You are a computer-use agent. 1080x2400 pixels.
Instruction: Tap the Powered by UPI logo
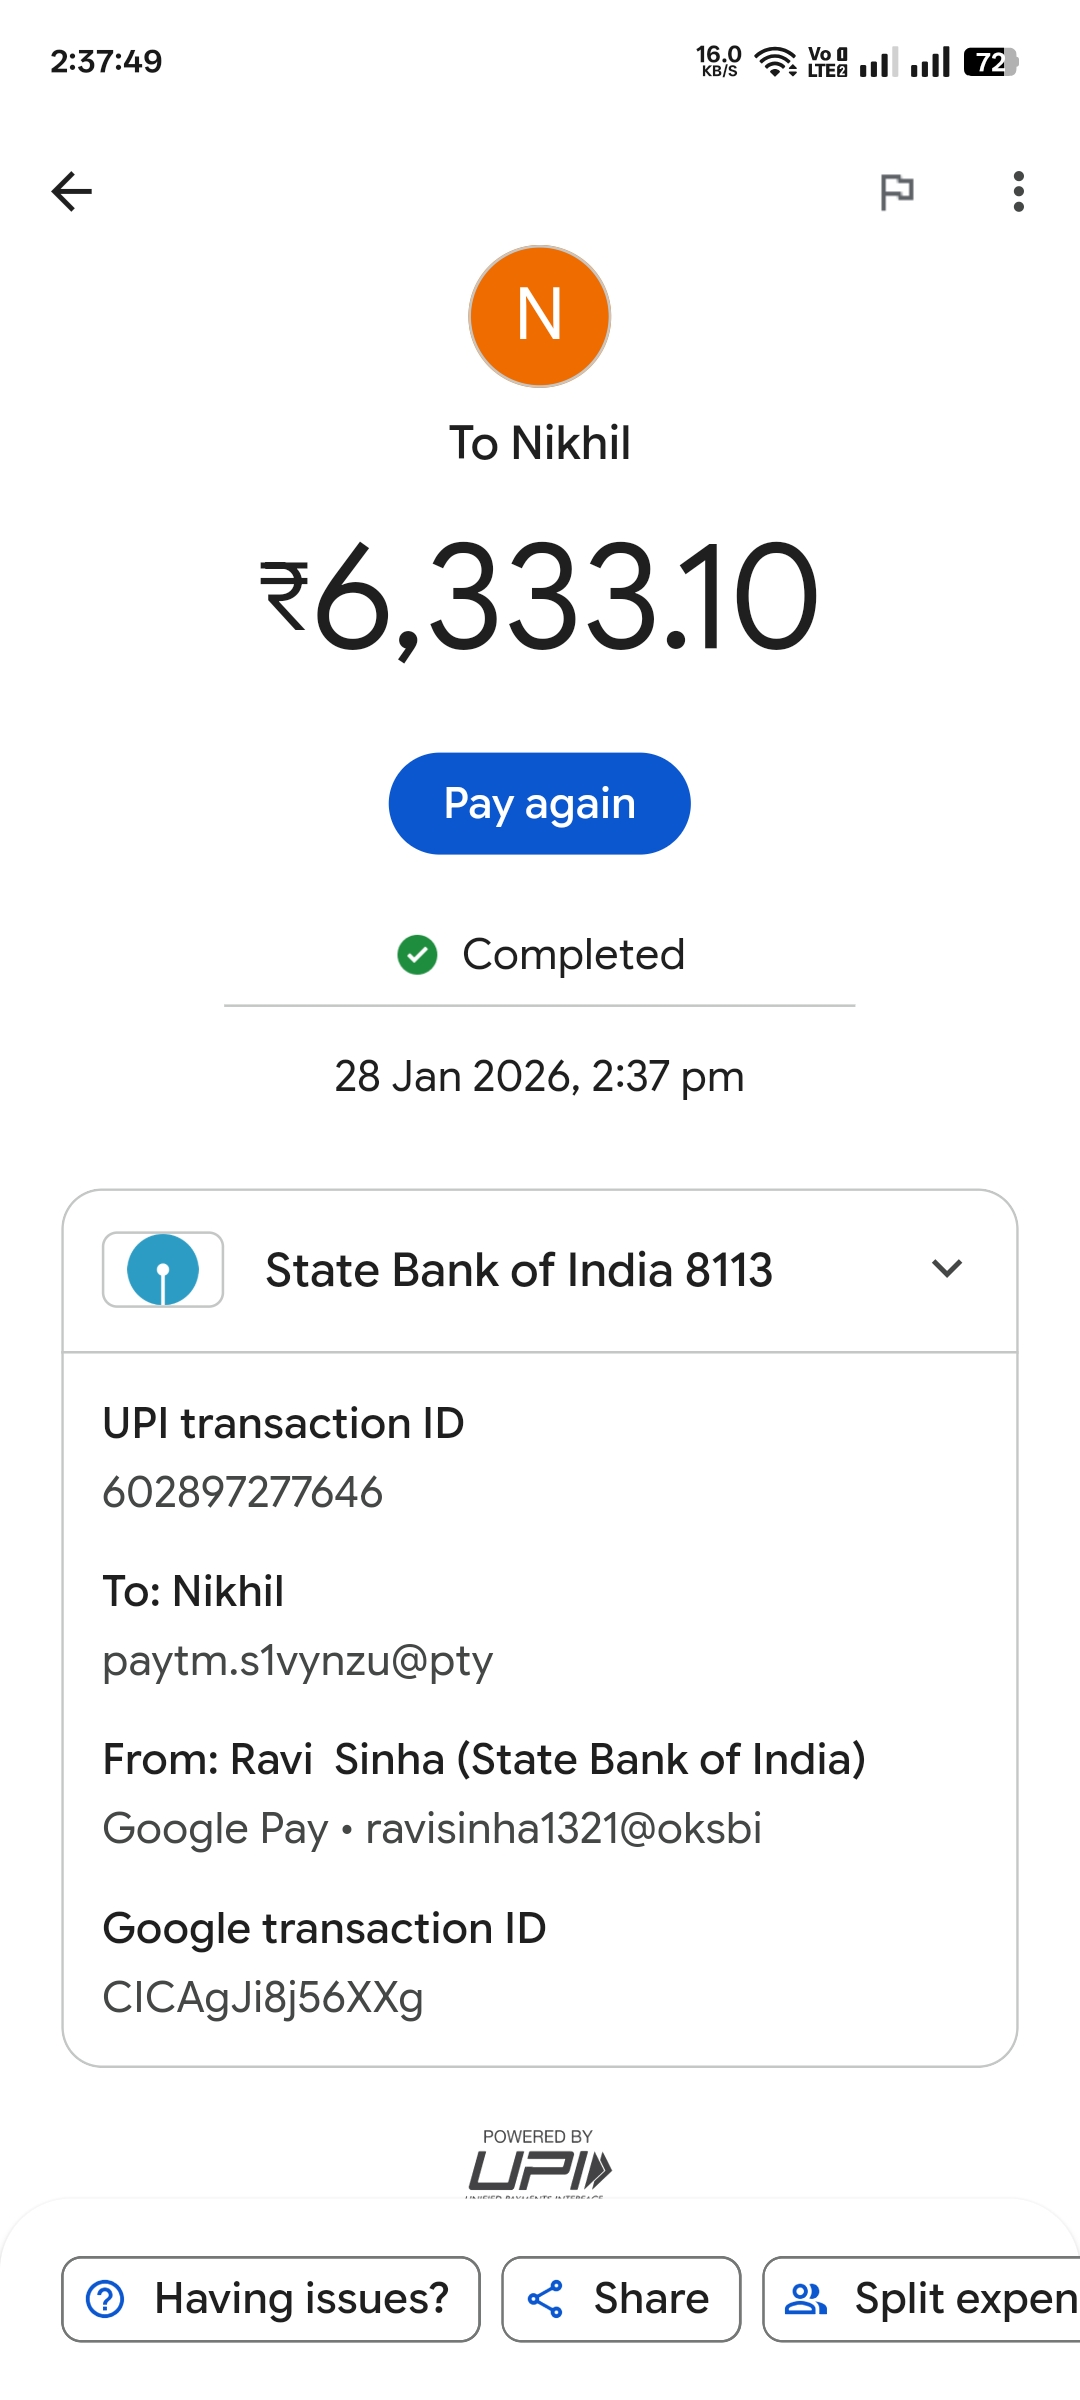point(539,2164)
